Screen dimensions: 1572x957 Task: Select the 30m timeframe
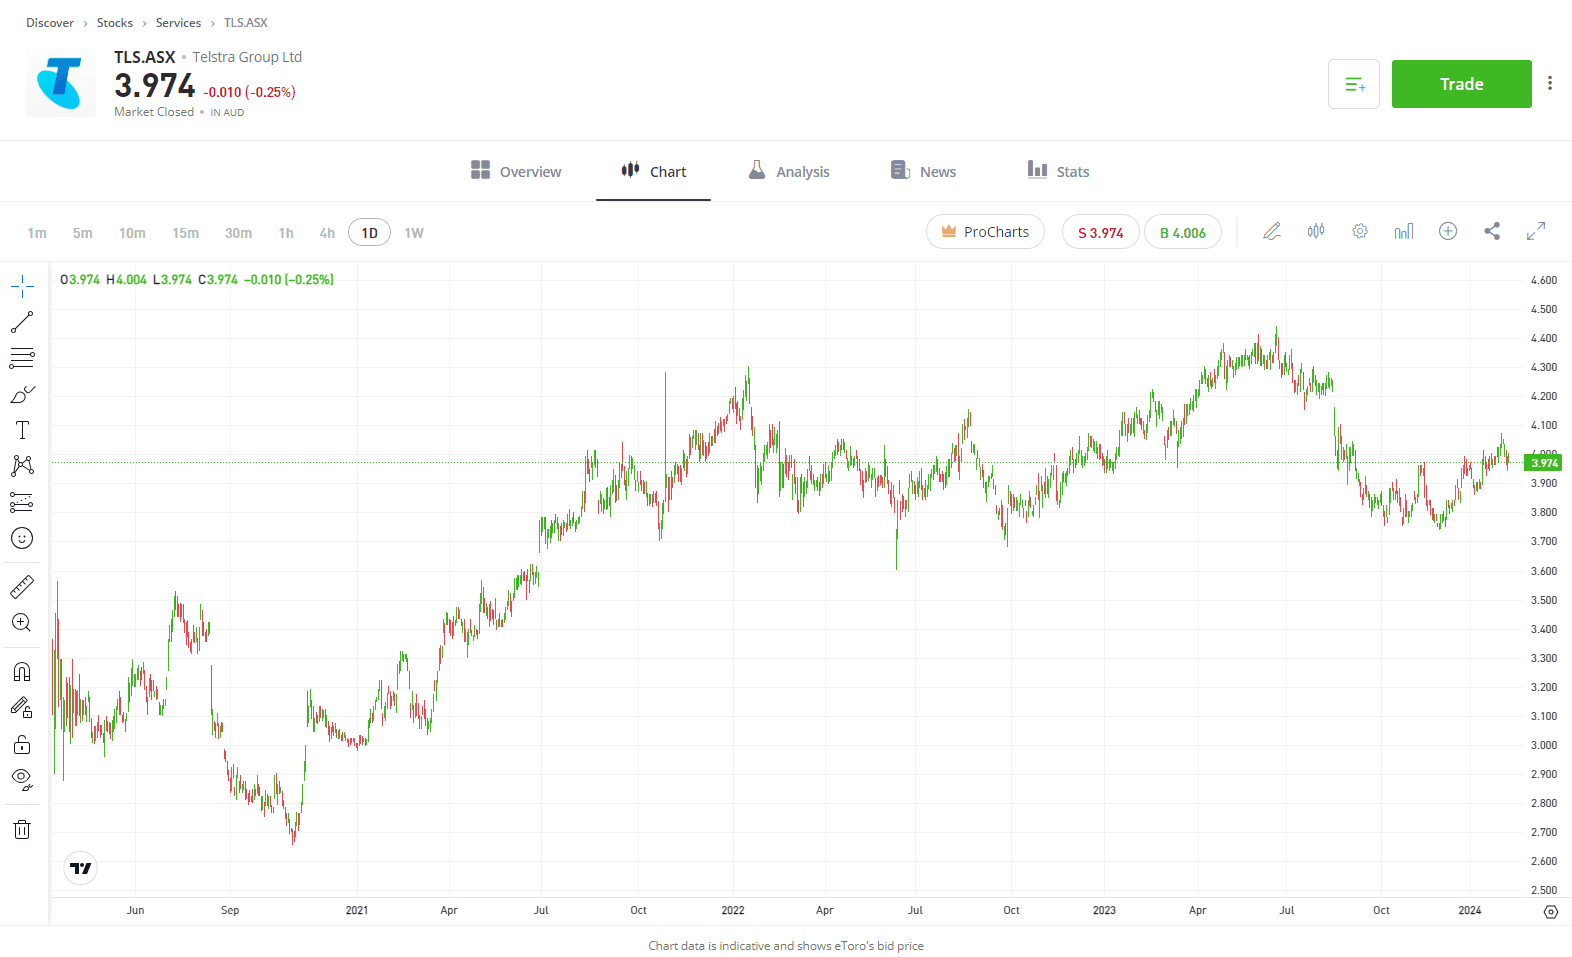(238, 233)
